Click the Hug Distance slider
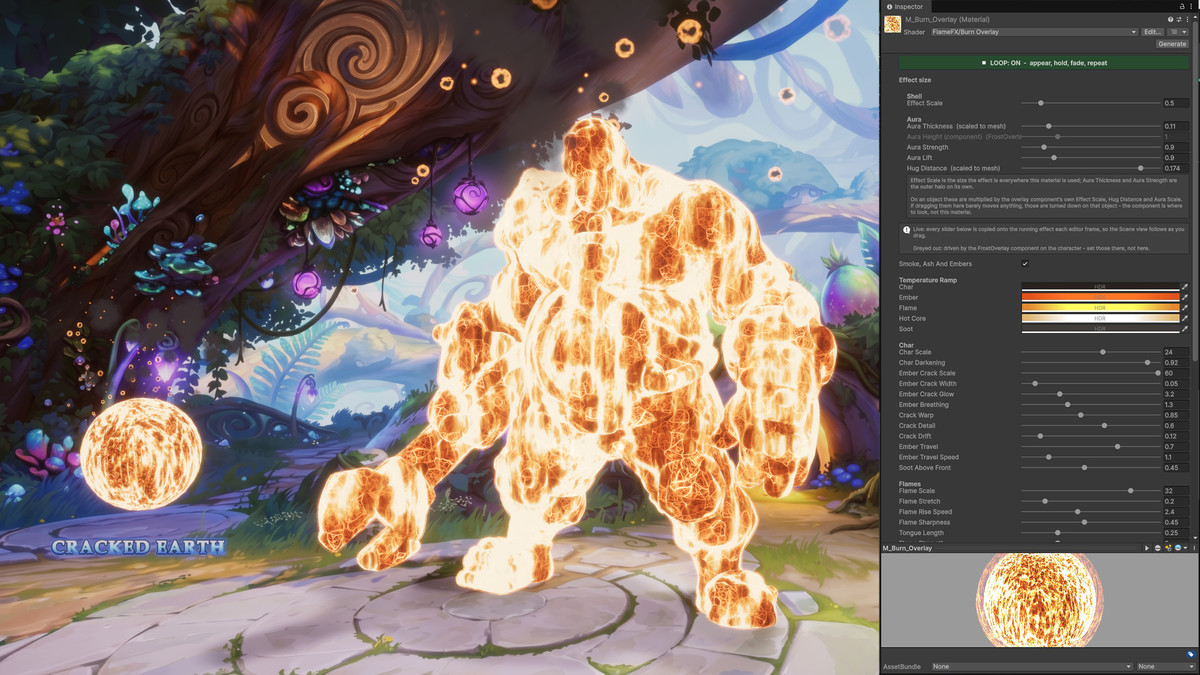The height and width of the screenshot is (675, 1200). pyautogui.click(x=1090, y=168)
